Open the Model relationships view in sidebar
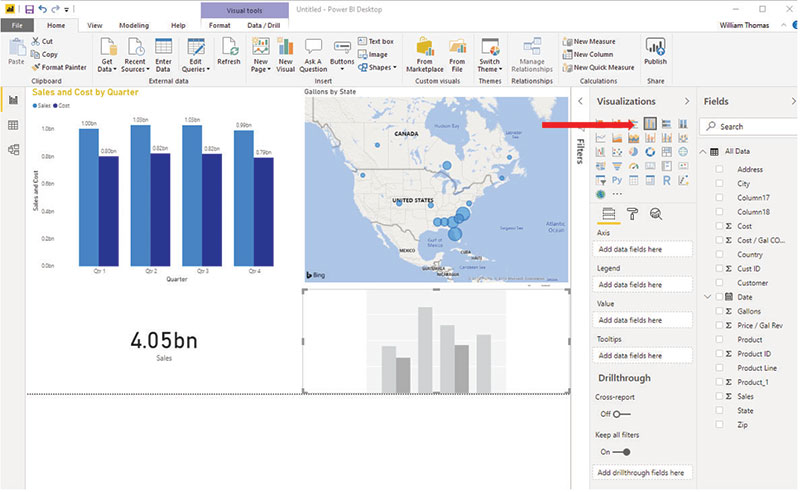 13,150
